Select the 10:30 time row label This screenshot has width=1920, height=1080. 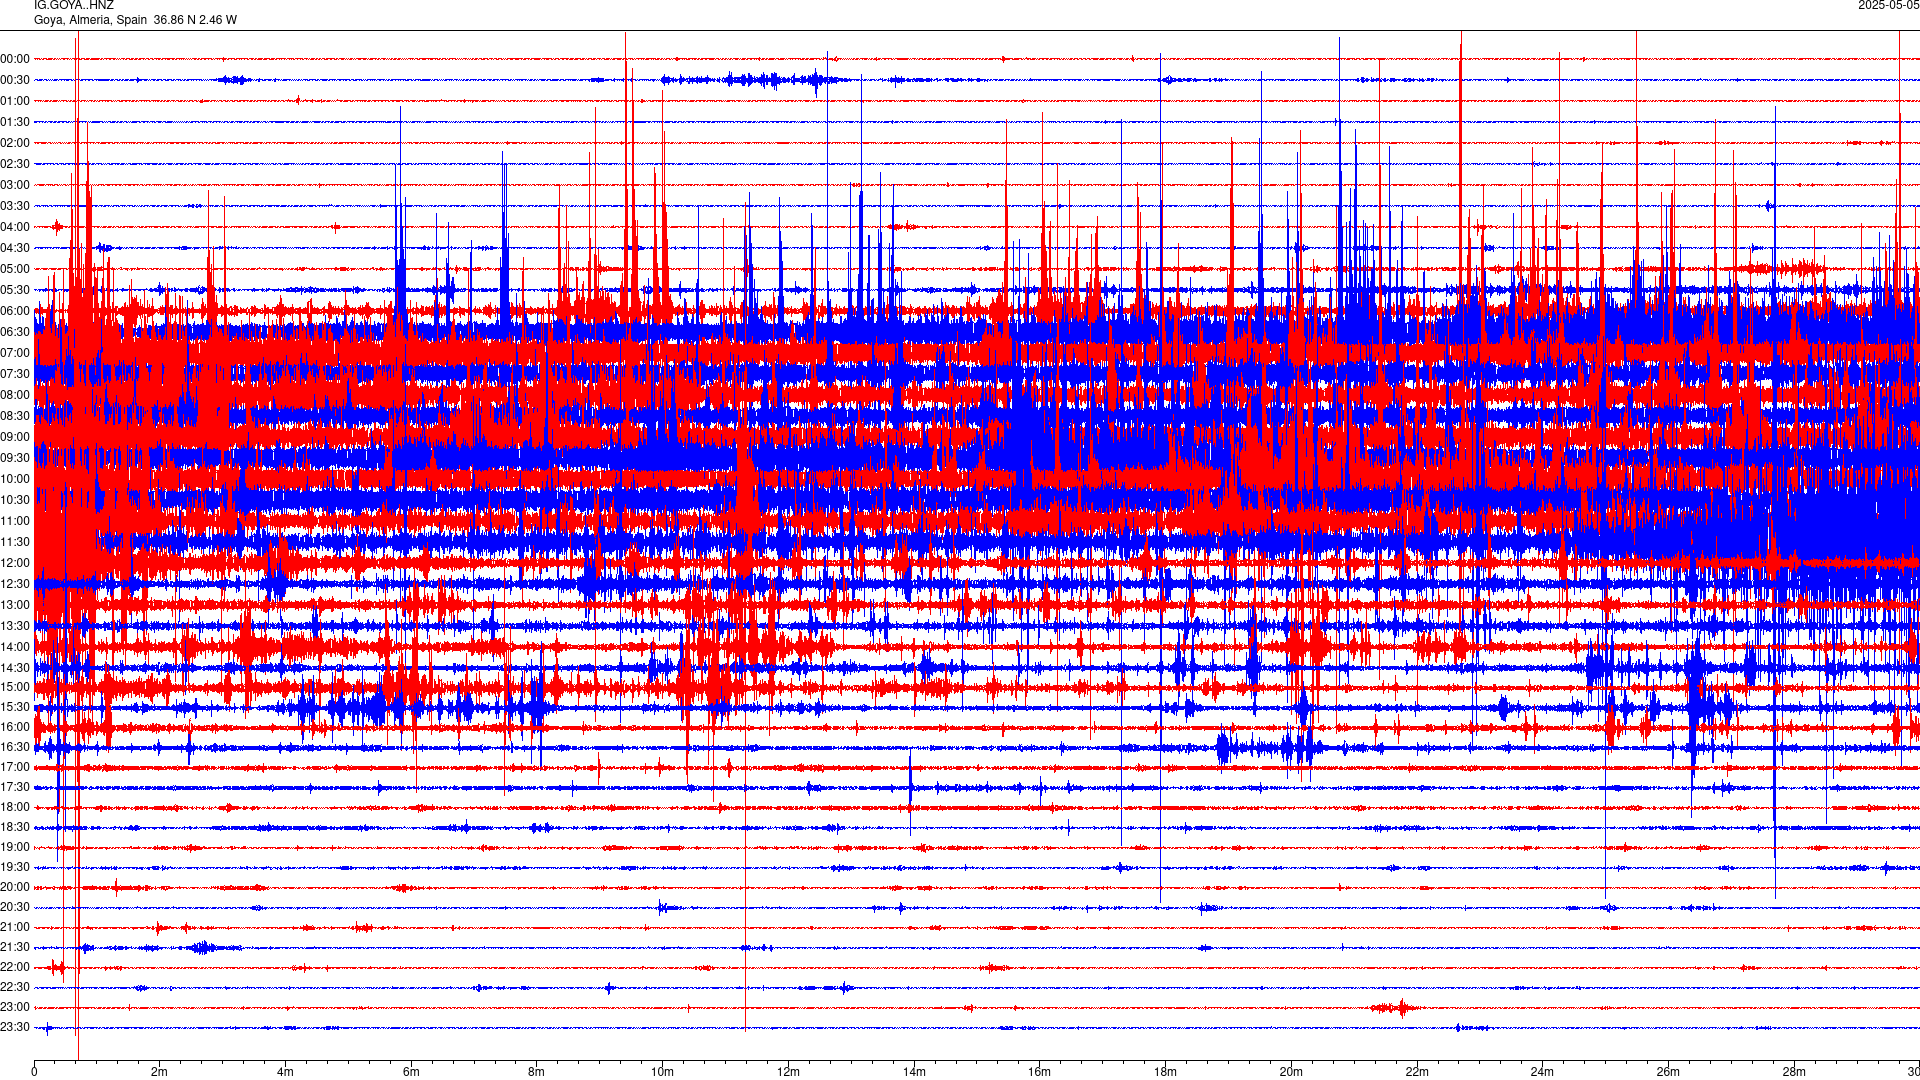[x=15, y=500]
